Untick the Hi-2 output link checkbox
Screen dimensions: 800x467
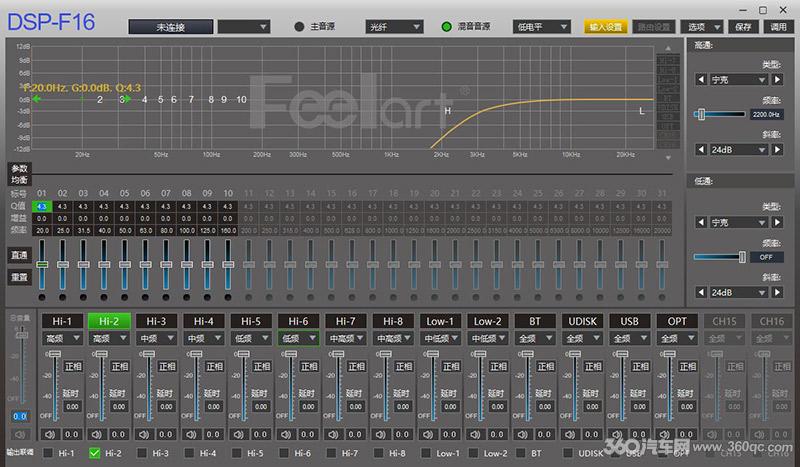[x=94, y=453]
